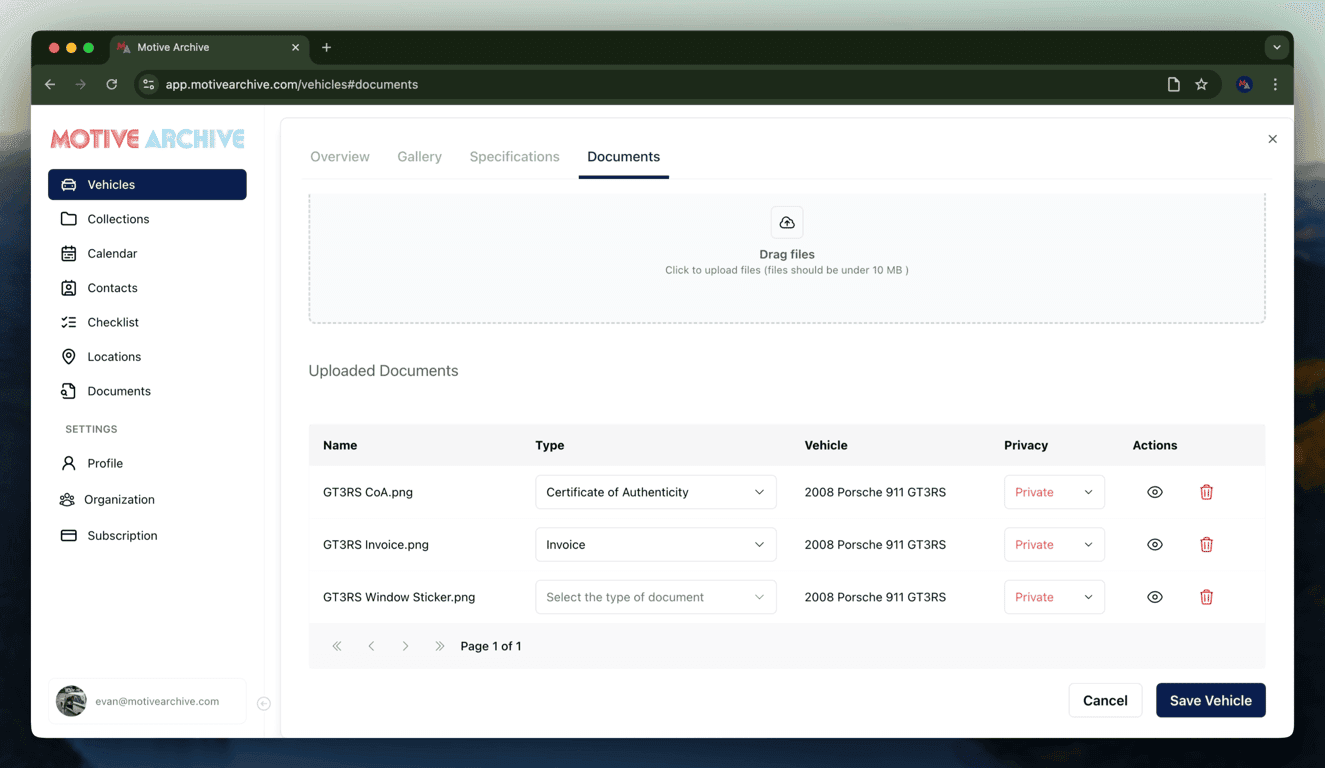Click the Organization people icon
This screenshot has height=768, width=1325.
[x=67, y=499]
